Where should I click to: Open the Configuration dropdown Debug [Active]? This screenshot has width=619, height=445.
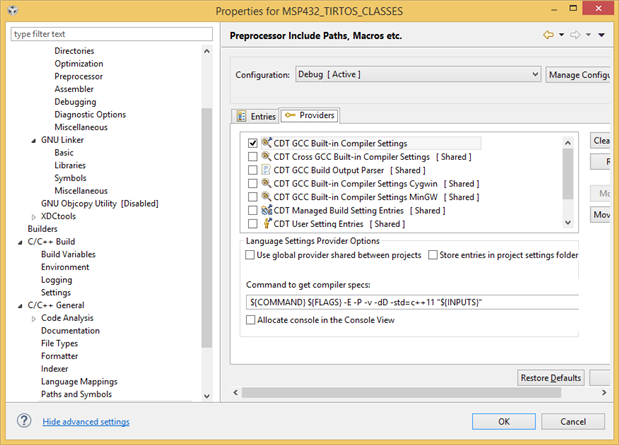pos(418,74)
